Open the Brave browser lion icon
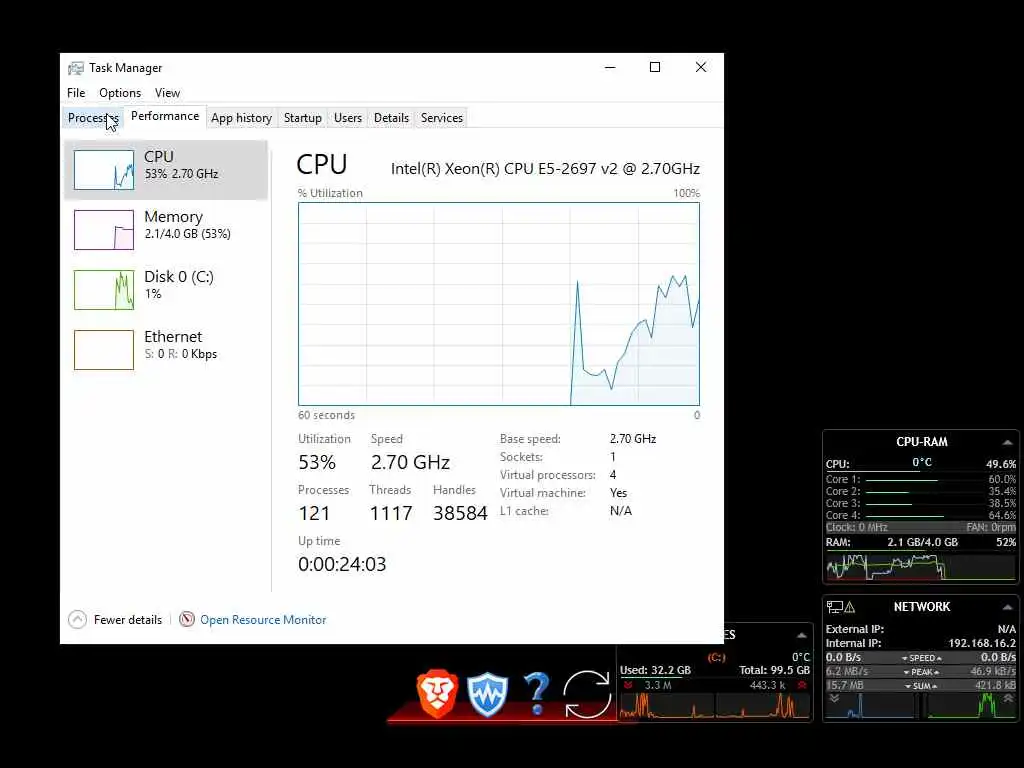Screen dimensions: 1024x768 437,694
